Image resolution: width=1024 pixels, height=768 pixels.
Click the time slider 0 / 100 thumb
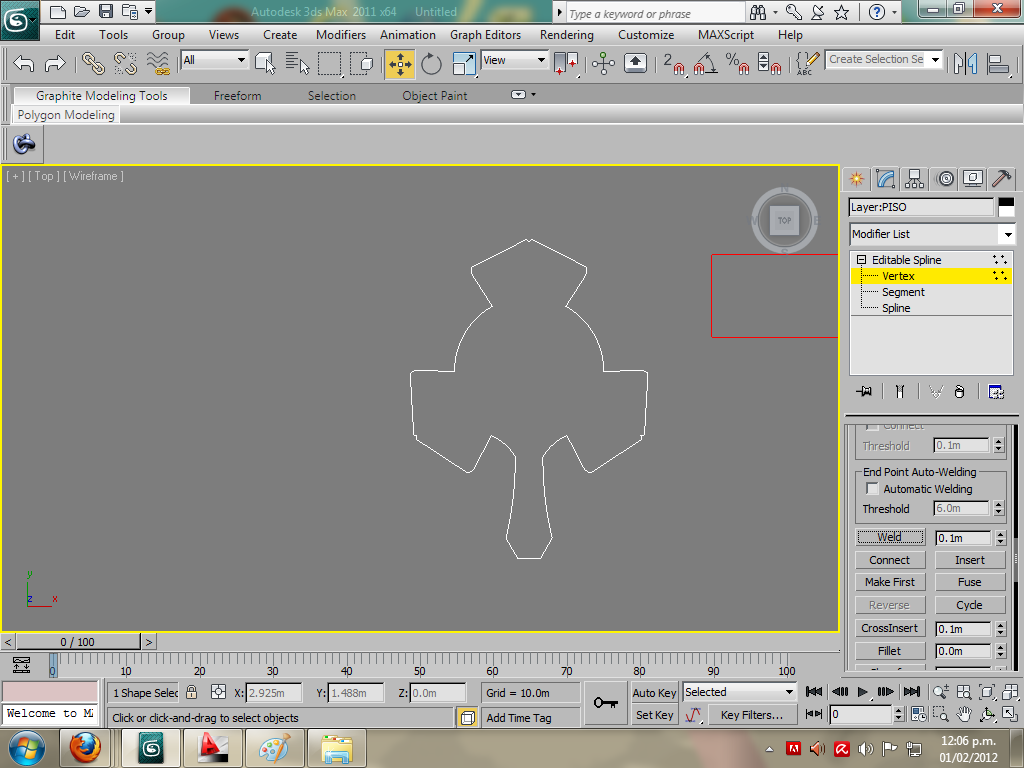pos(78,642)
